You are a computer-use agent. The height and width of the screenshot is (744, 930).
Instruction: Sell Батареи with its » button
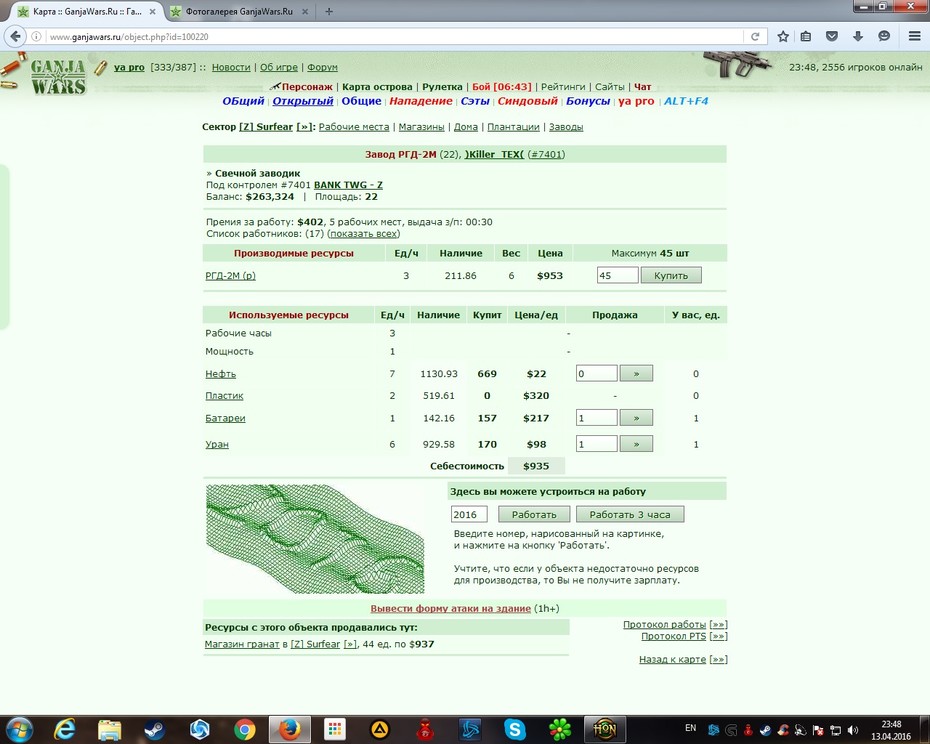pos(636,418)
